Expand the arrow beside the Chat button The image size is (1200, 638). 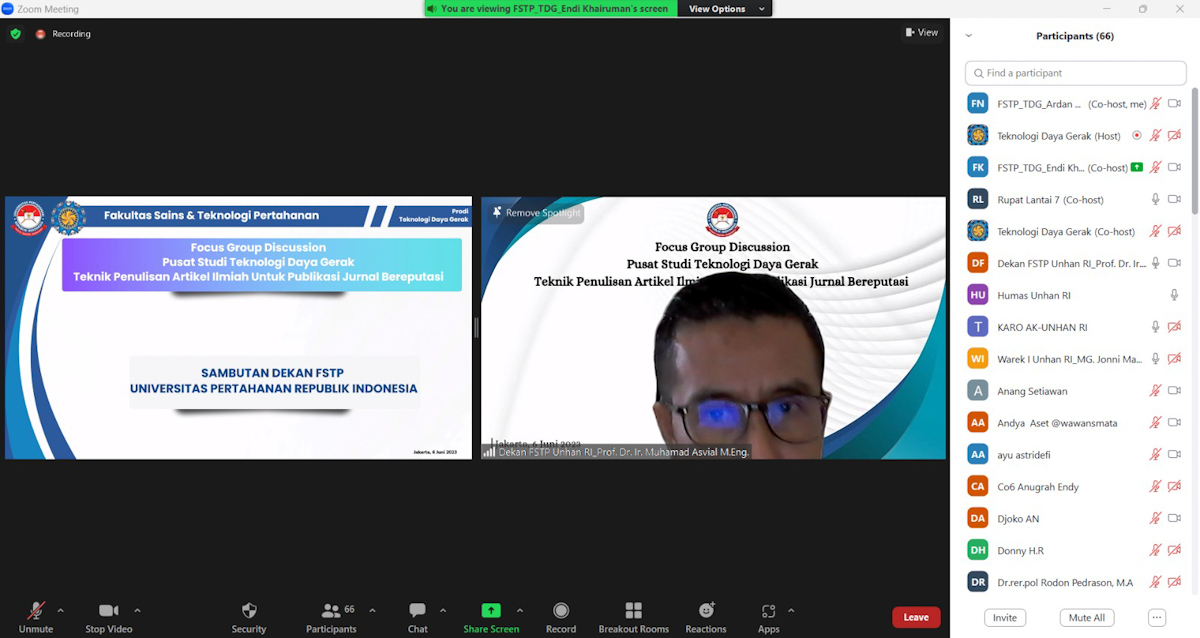443,610
